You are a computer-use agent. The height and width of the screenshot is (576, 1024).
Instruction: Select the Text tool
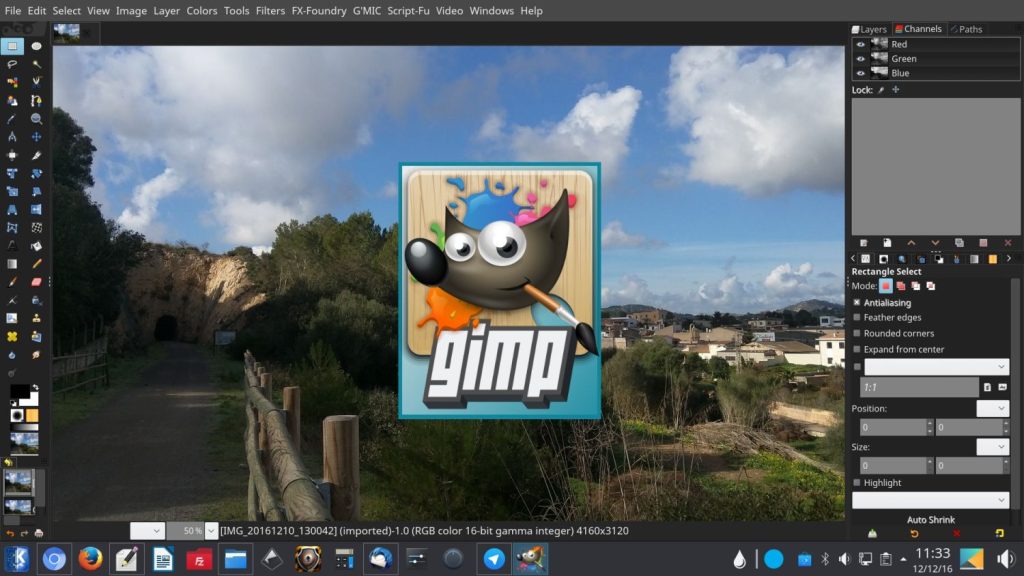click(11, 244)
